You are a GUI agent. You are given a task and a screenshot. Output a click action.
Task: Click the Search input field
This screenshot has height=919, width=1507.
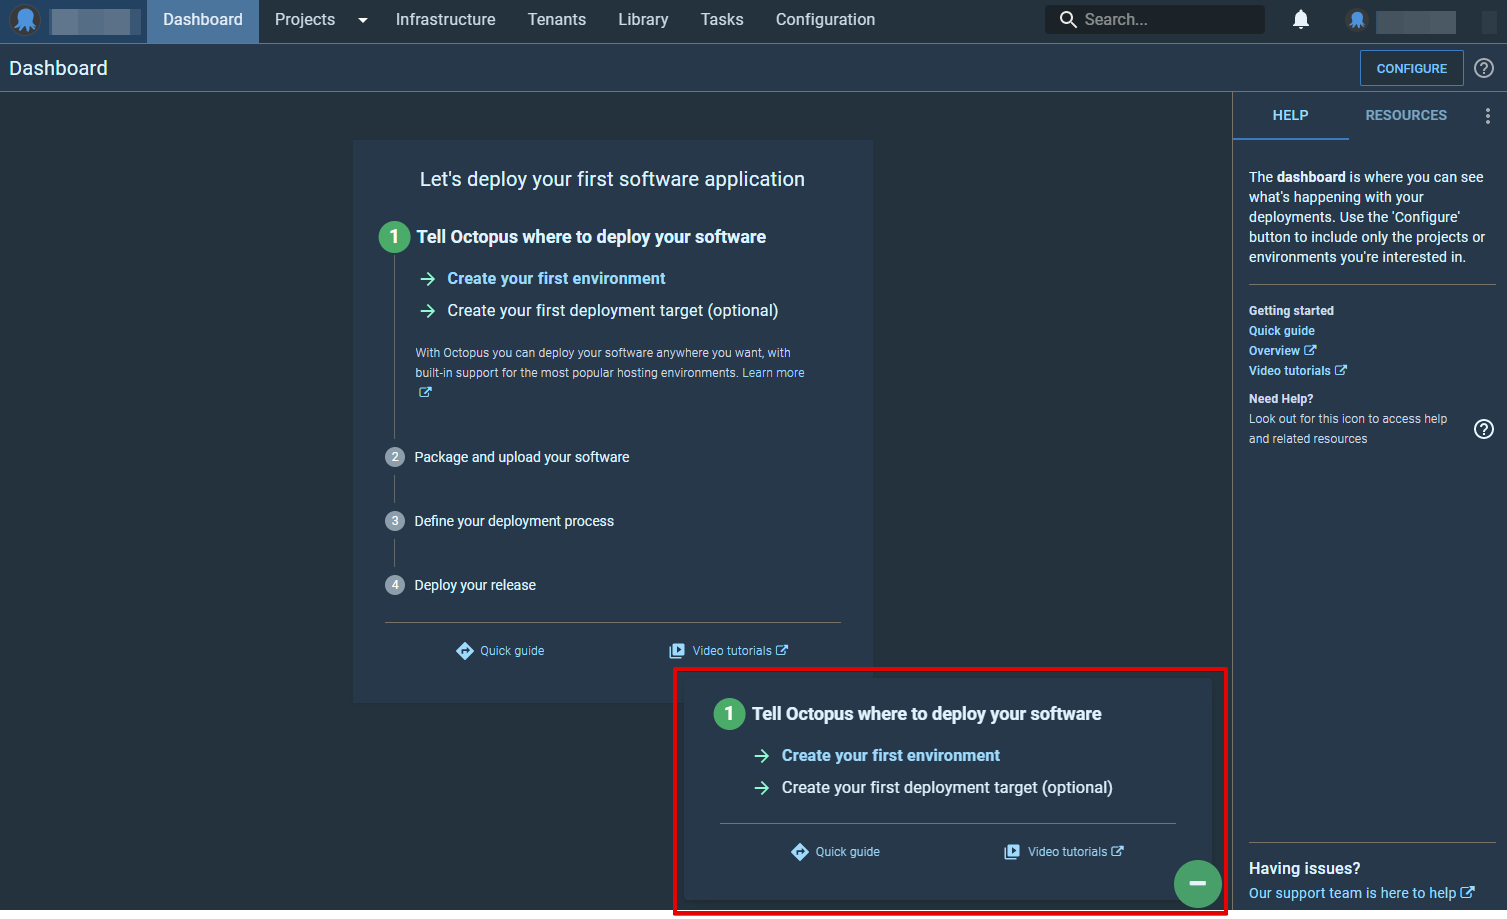[x=1155, y=20]
